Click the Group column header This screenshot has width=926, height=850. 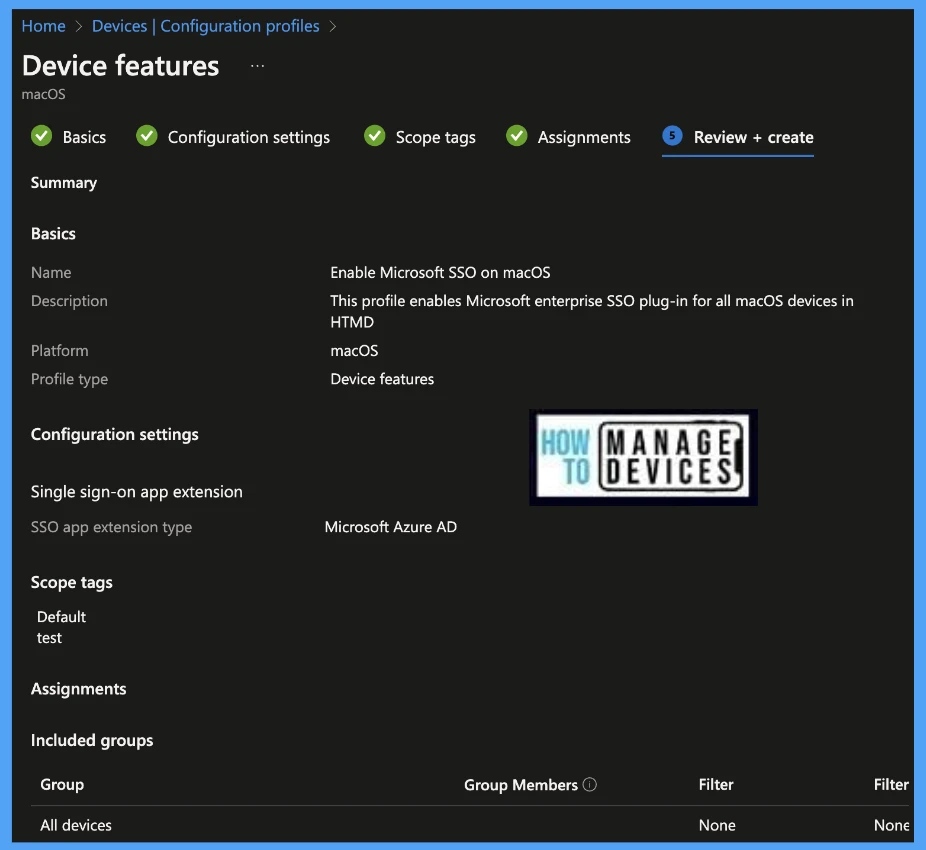[62, 784]
